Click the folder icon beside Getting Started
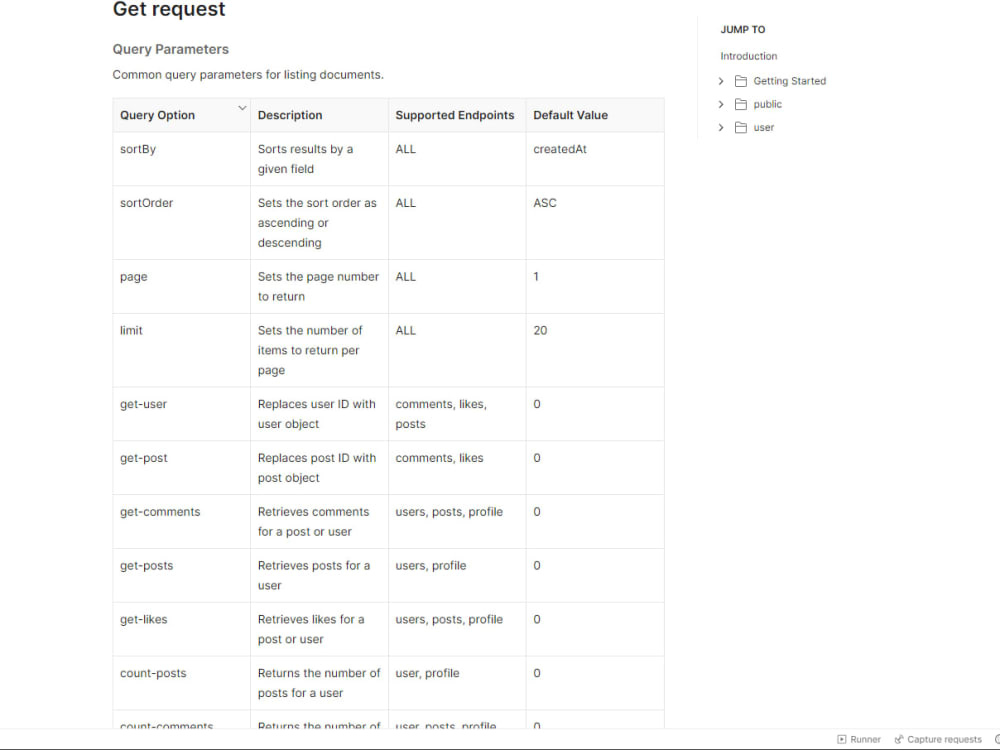This screenshot has width=1000, height=750. [x=740, y=81]
